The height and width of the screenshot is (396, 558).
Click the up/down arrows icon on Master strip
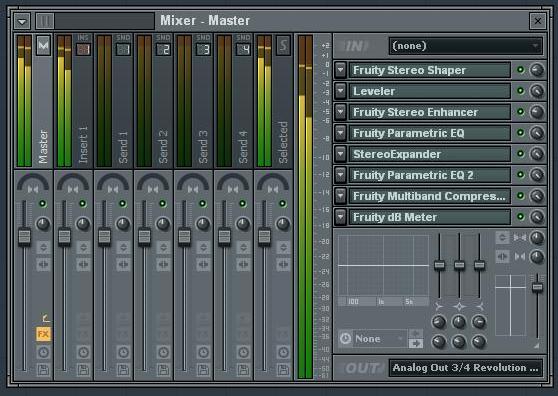[43, 247]
